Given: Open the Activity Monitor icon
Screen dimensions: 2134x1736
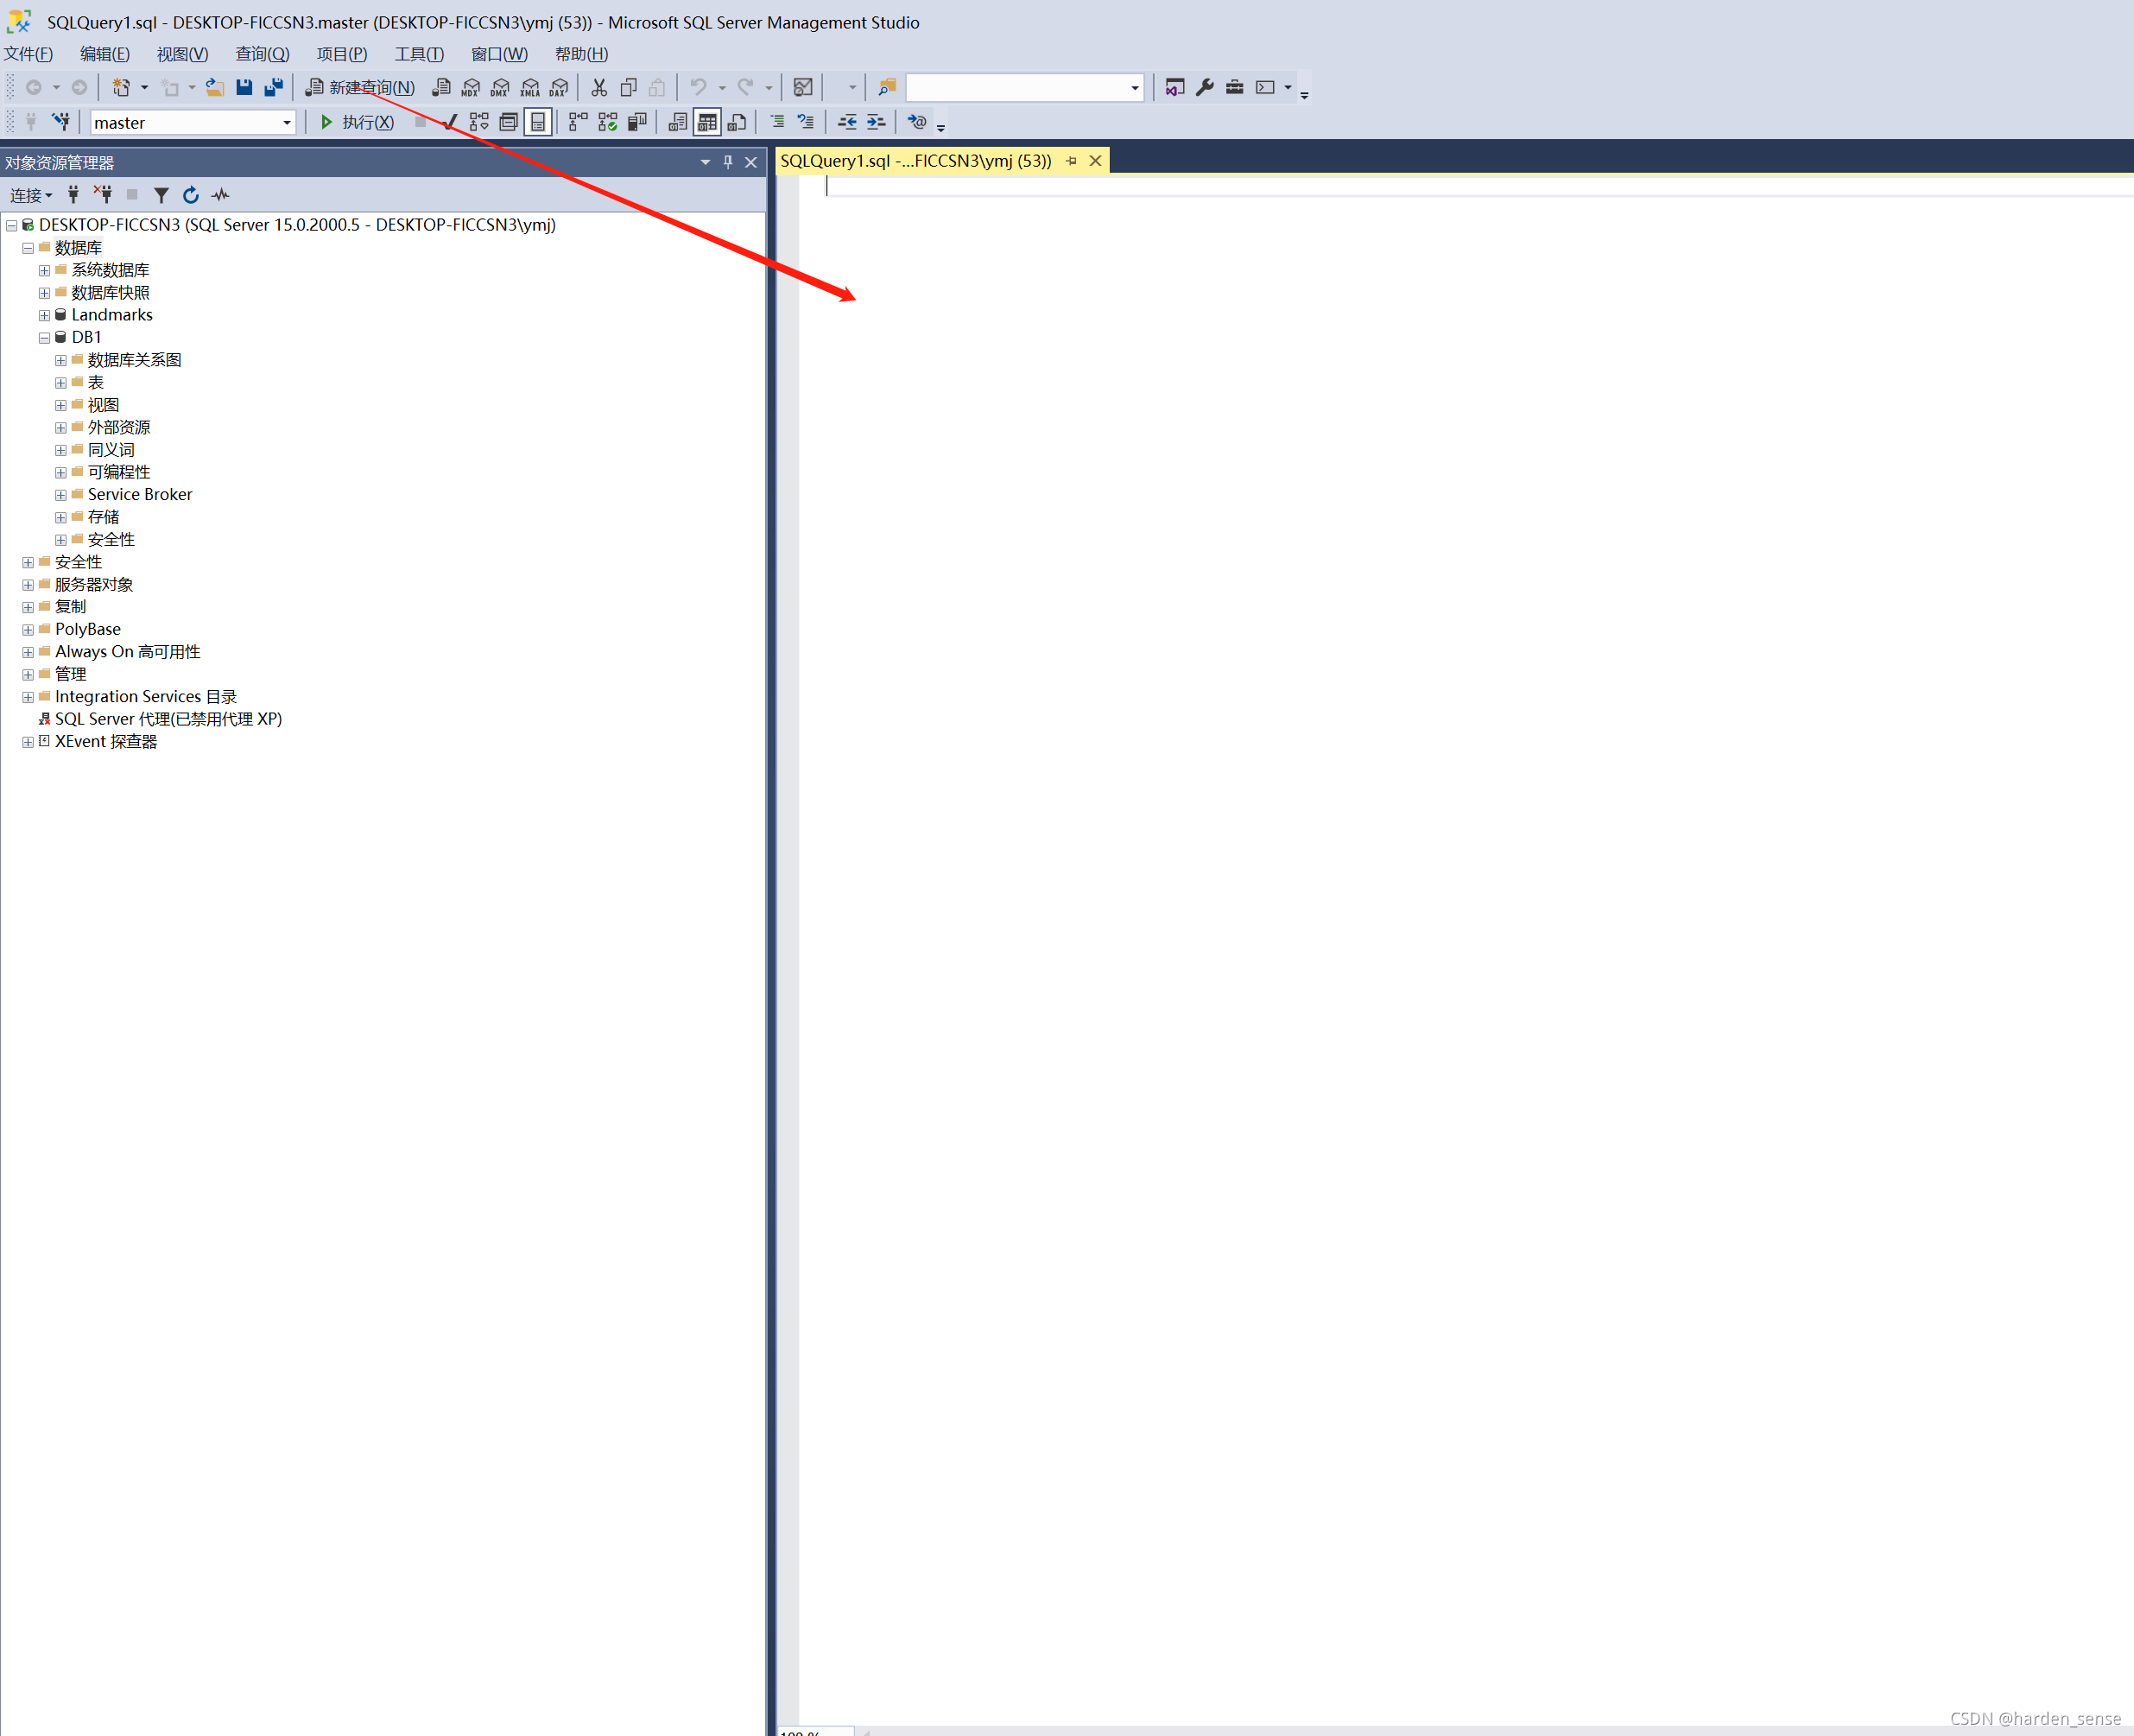Looking at the screenshot, I should point(221,195).
